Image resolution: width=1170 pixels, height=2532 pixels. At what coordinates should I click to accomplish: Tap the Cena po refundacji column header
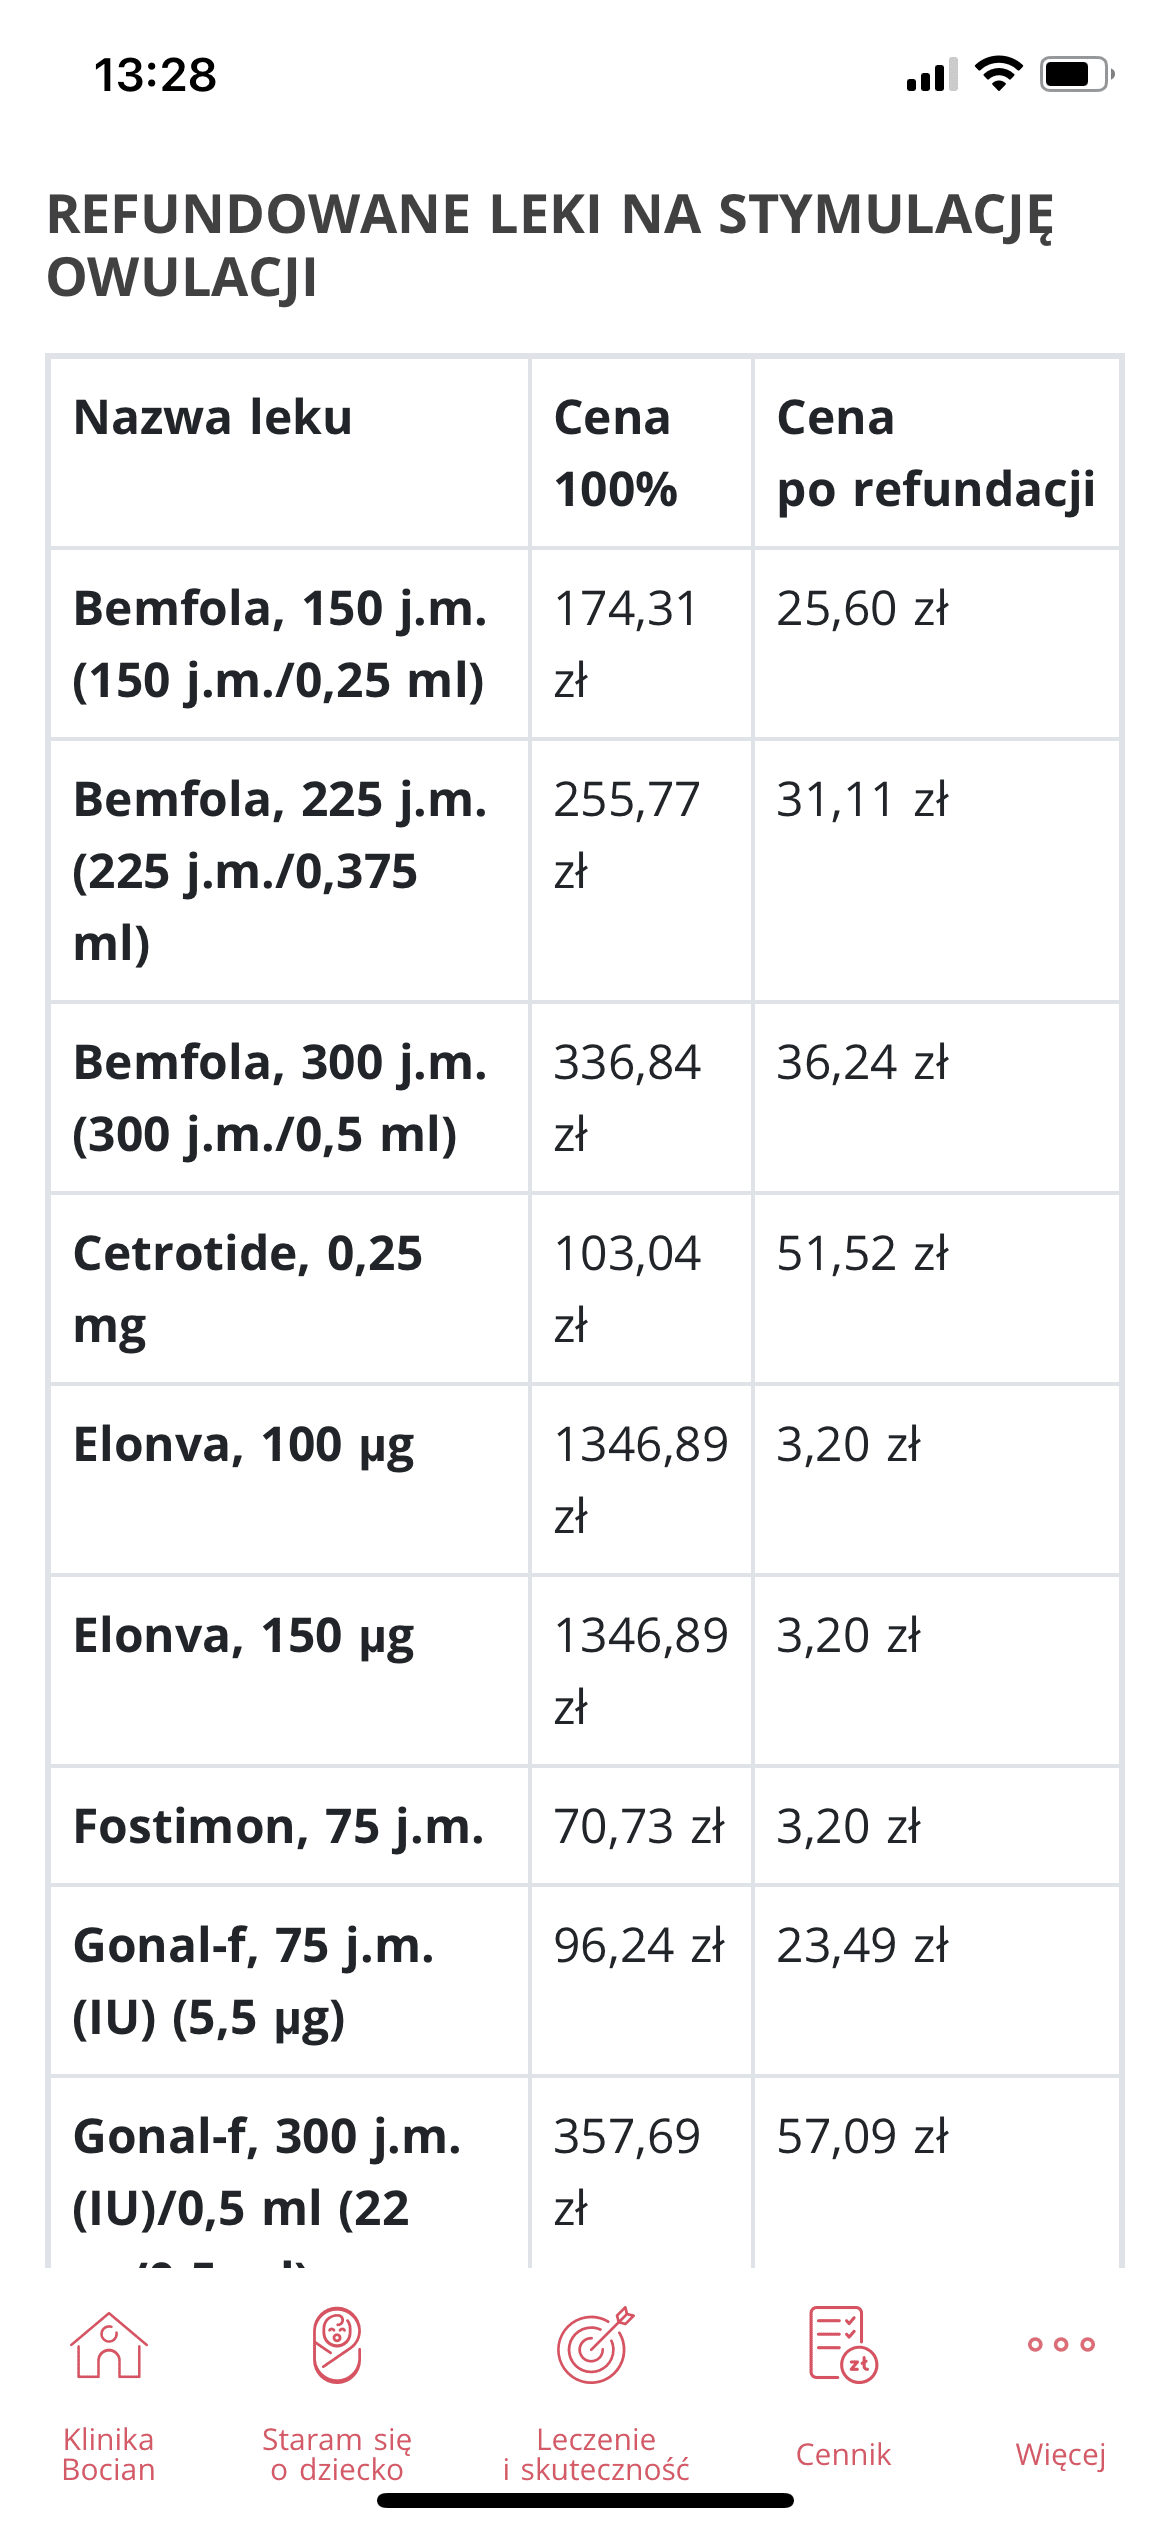[x=935, y=453]
